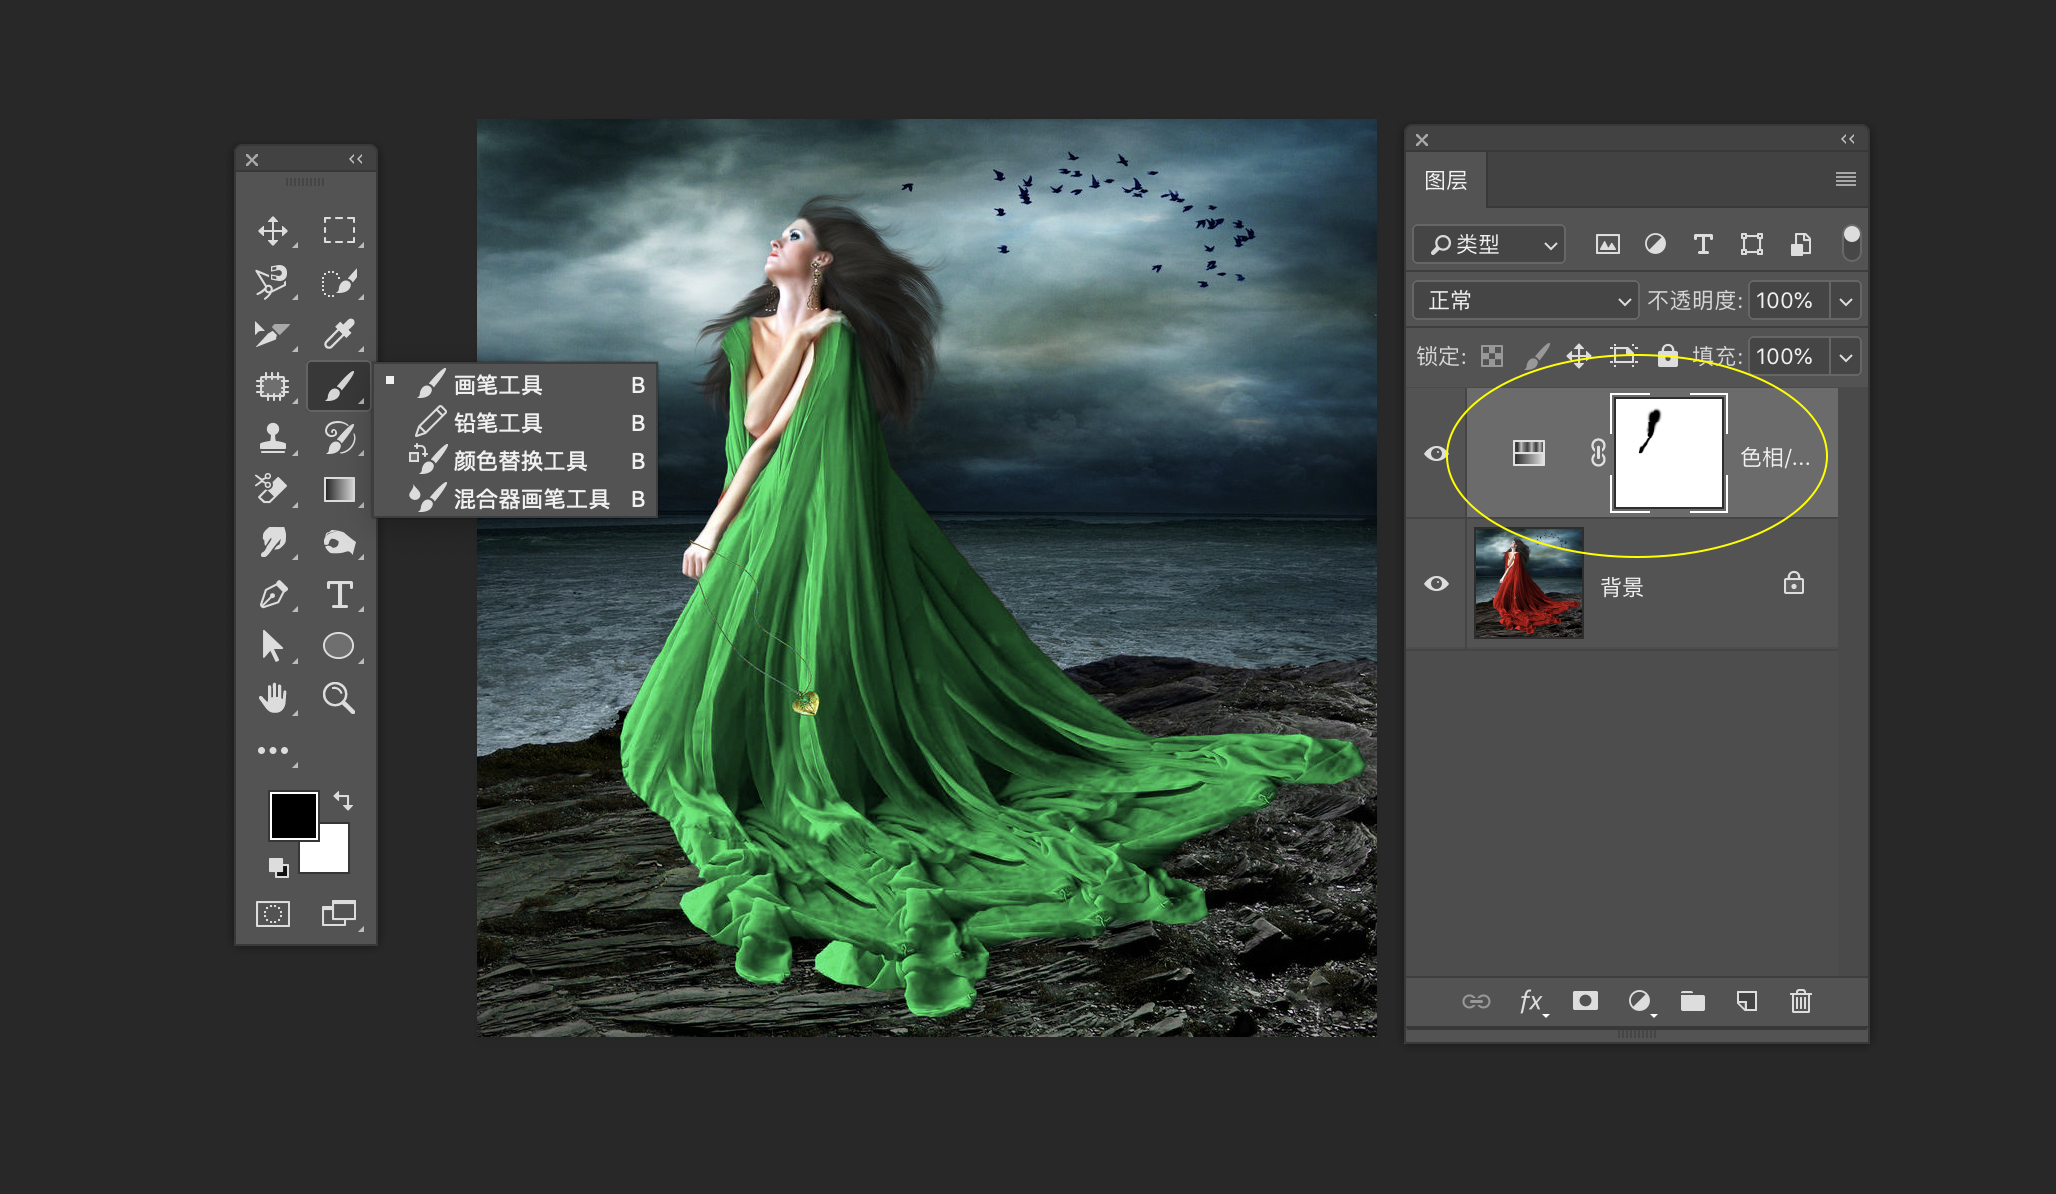Select the Eyedropper tool
This screenshot has width=2056, height=1194.
(x=339, y=334)
